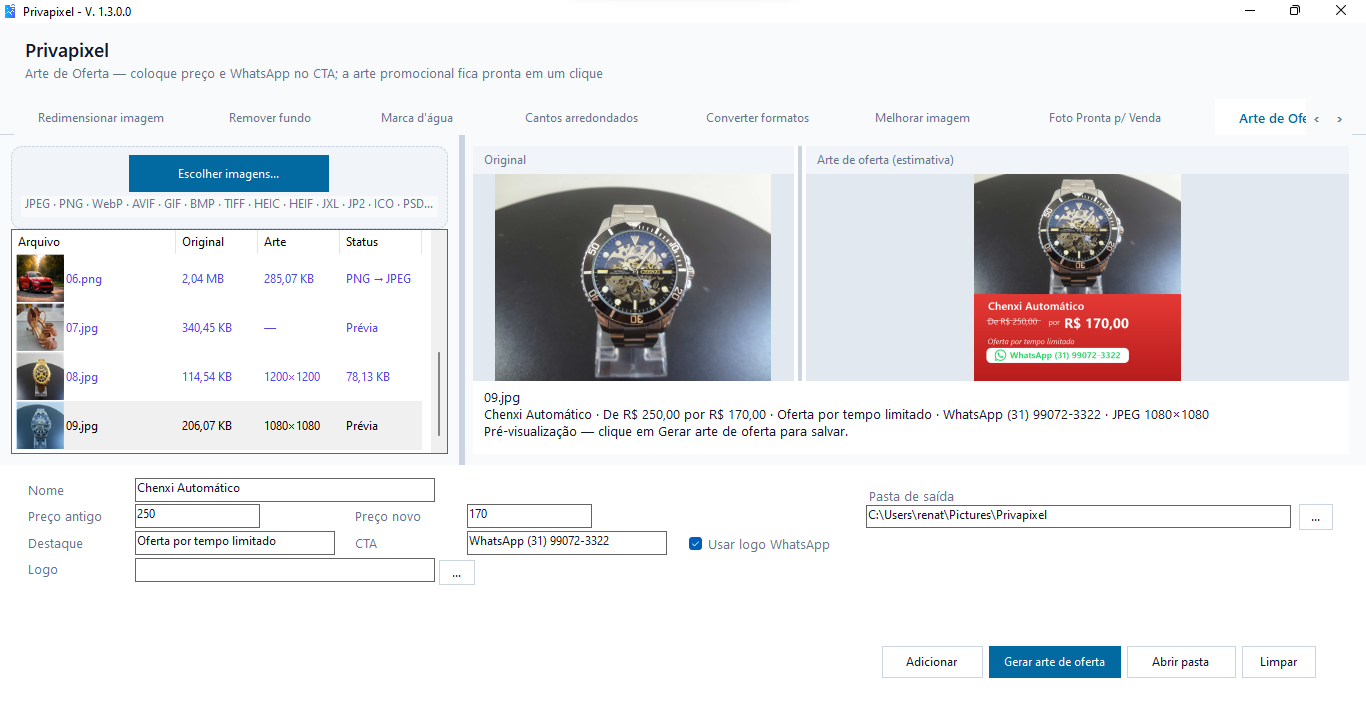Maximize or restore the Privapixel window
This screenshot has width=1366, height=718.
tap(1295, 11)
